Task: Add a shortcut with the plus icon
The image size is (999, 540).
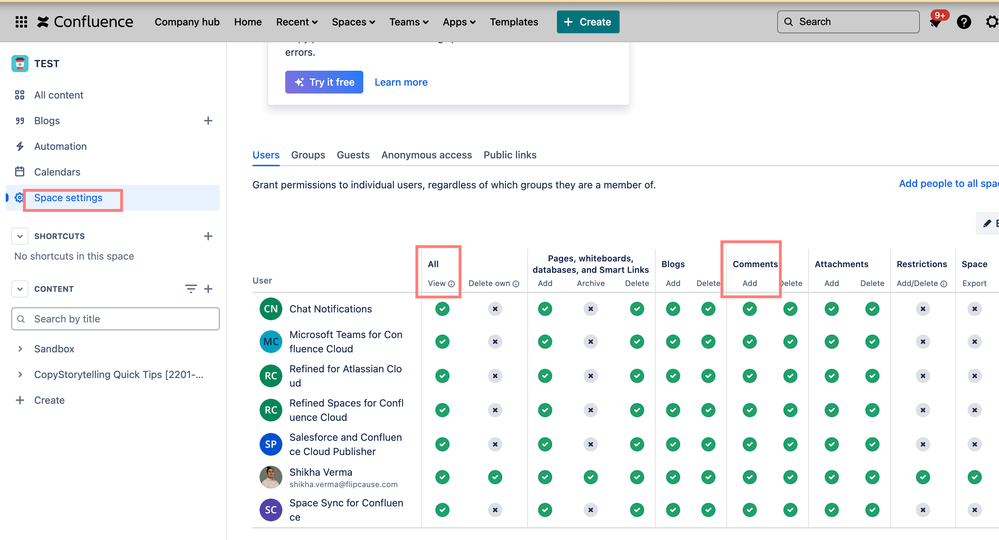Action: [x=208, y=236]
